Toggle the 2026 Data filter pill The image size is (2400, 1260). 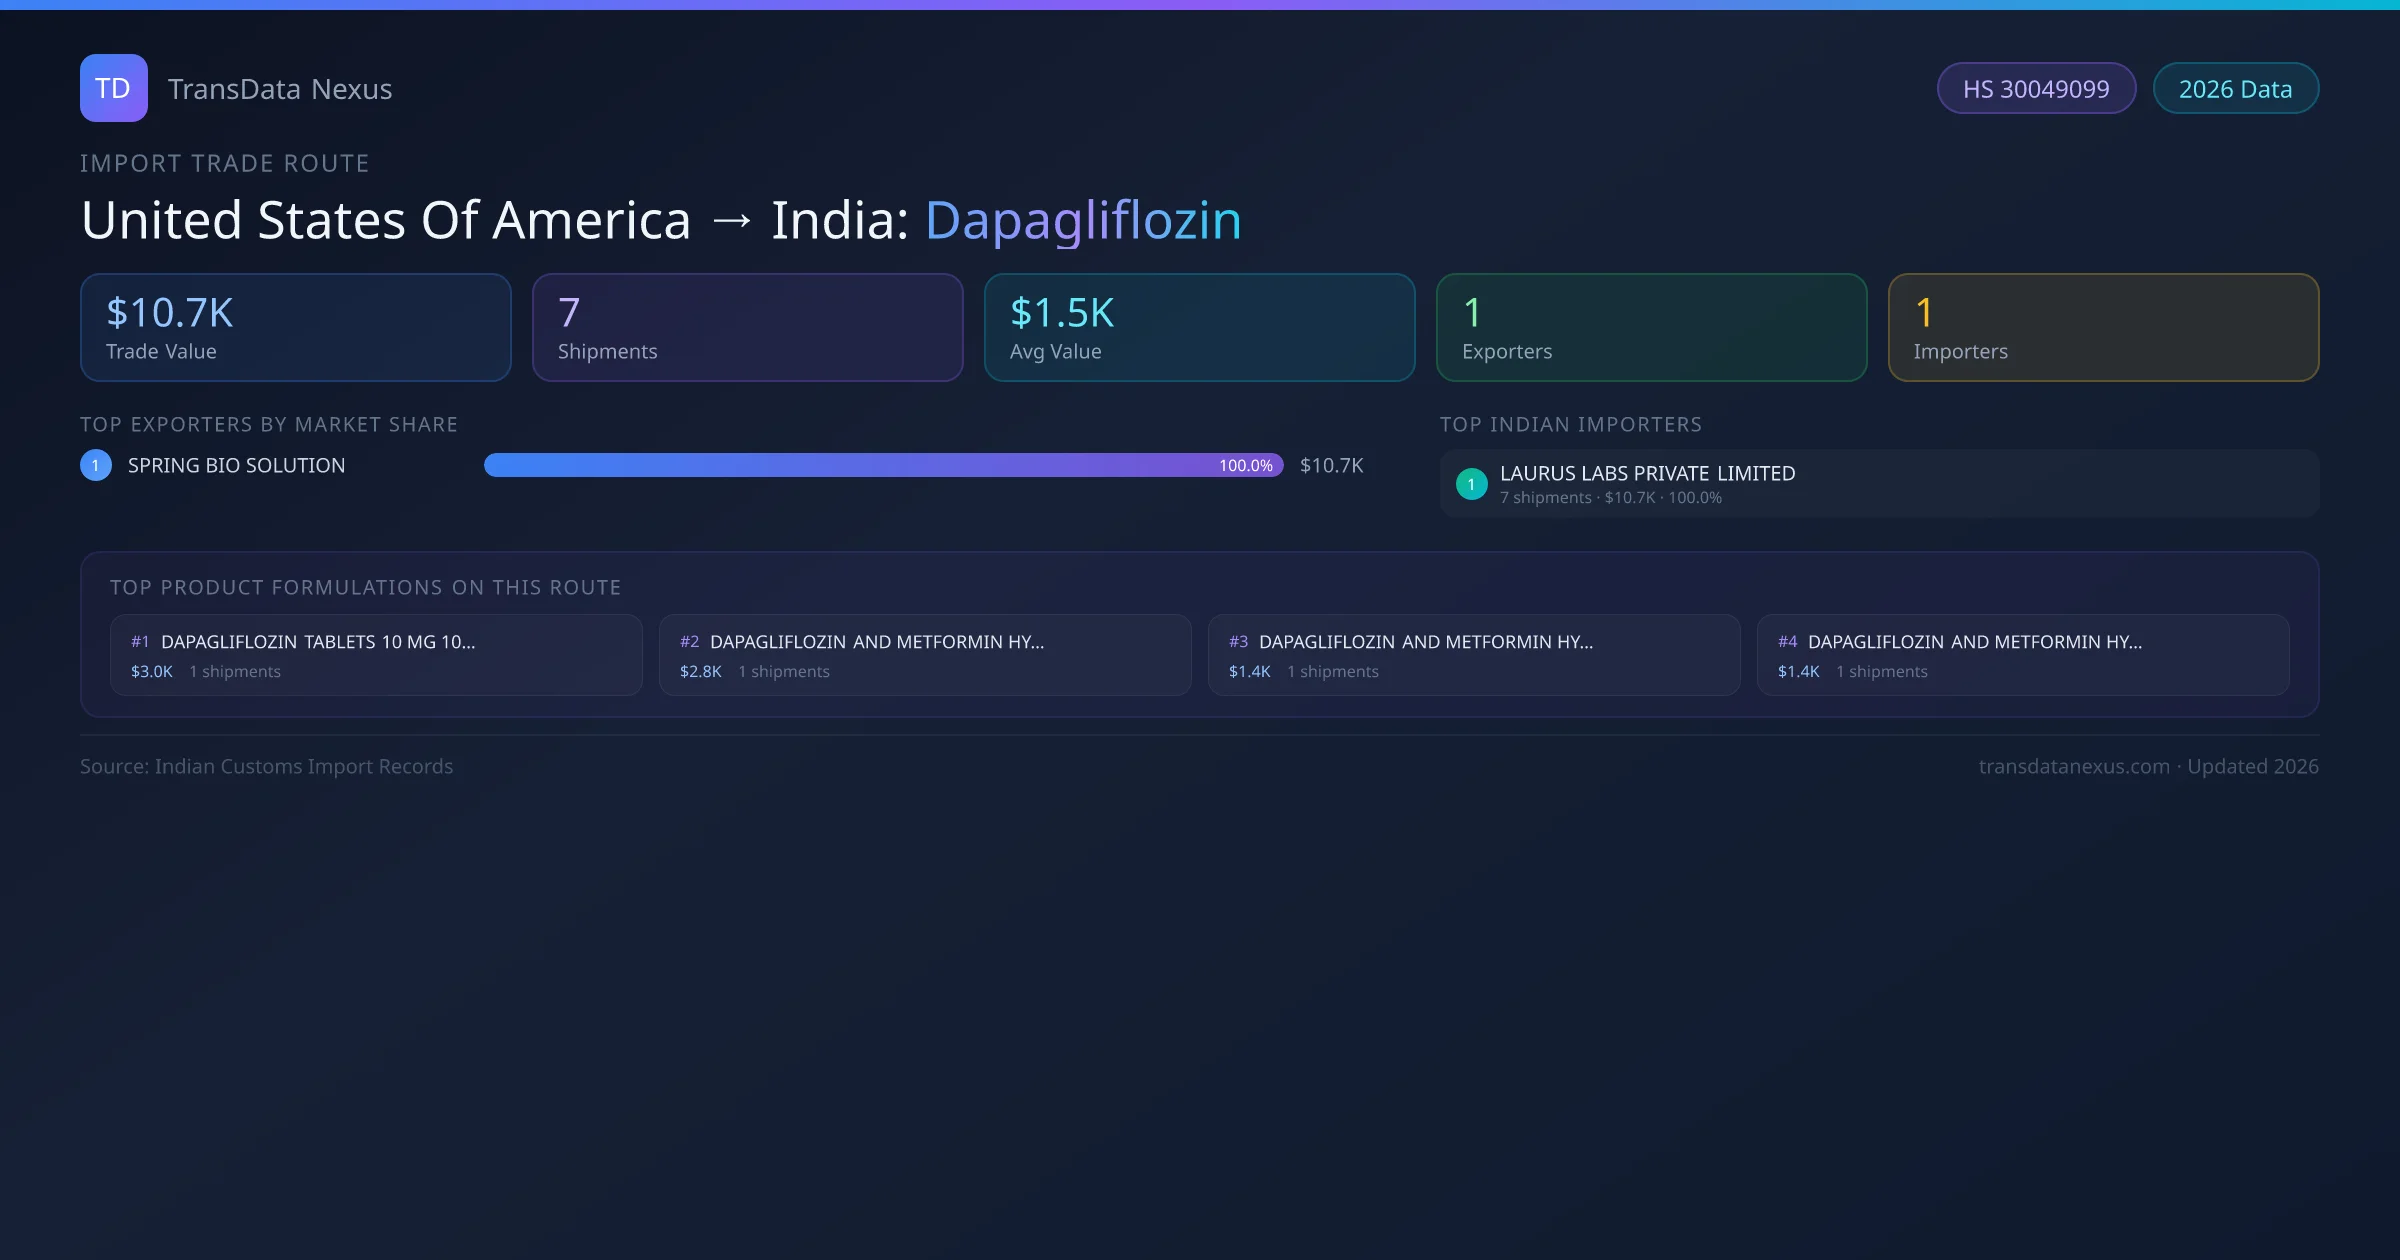pos(2235,88)
